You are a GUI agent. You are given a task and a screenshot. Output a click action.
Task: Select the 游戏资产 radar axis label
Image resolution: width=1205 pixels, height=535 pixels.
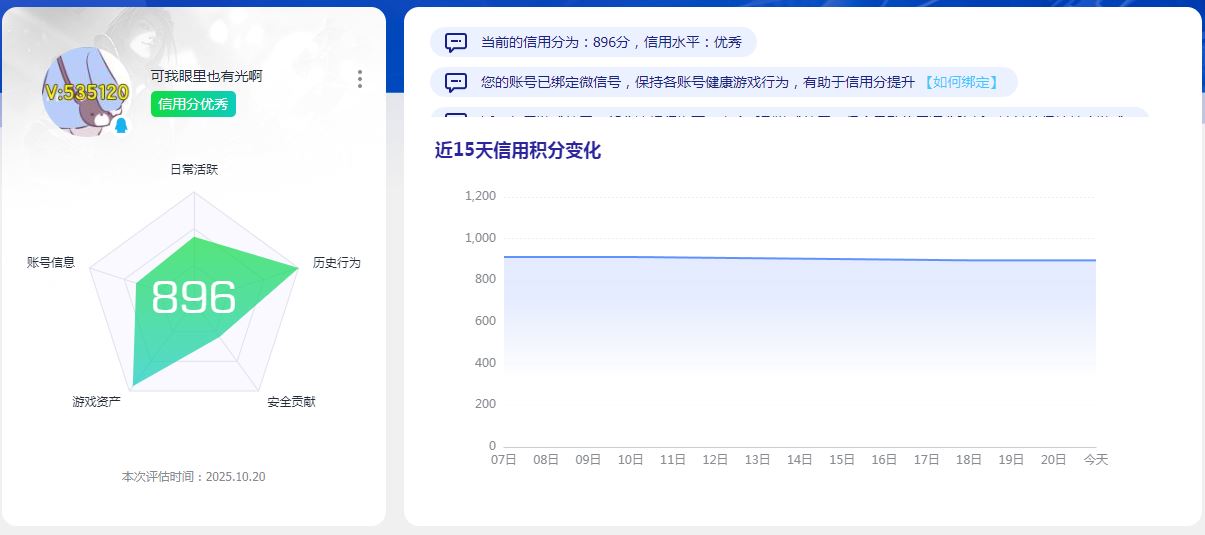96,401
